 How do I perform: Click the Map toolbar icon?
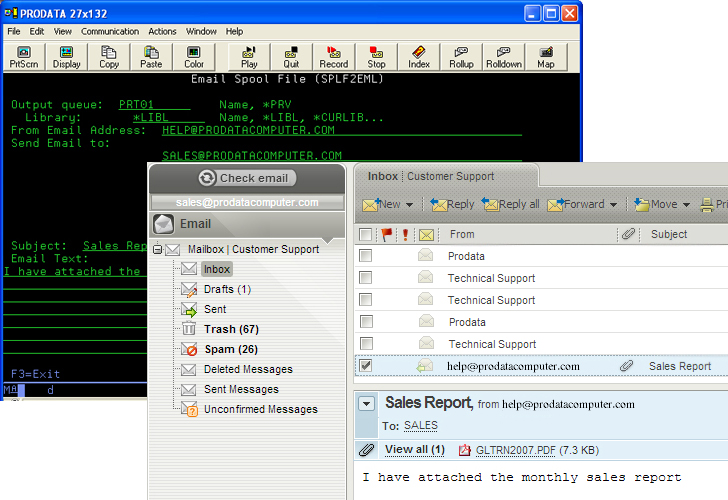click(x=546, y=57)
